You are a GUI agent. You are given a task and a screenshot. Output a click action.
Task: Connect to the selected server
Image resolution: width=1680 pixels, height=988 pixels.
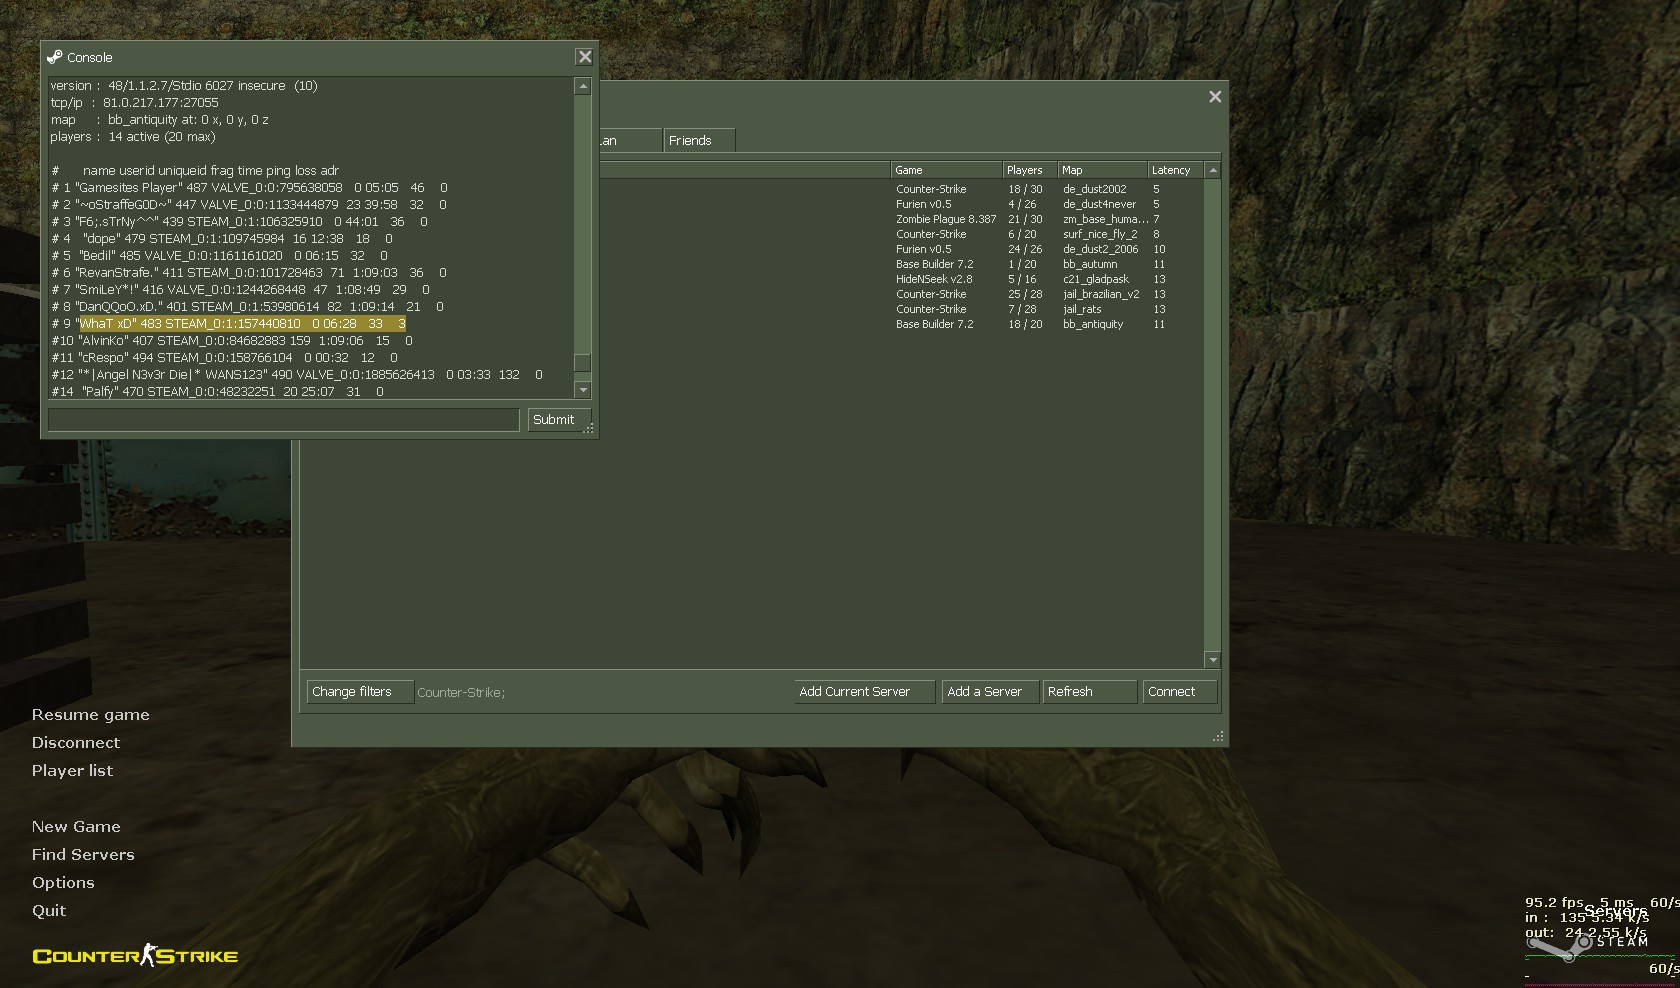coord(1179,692)
